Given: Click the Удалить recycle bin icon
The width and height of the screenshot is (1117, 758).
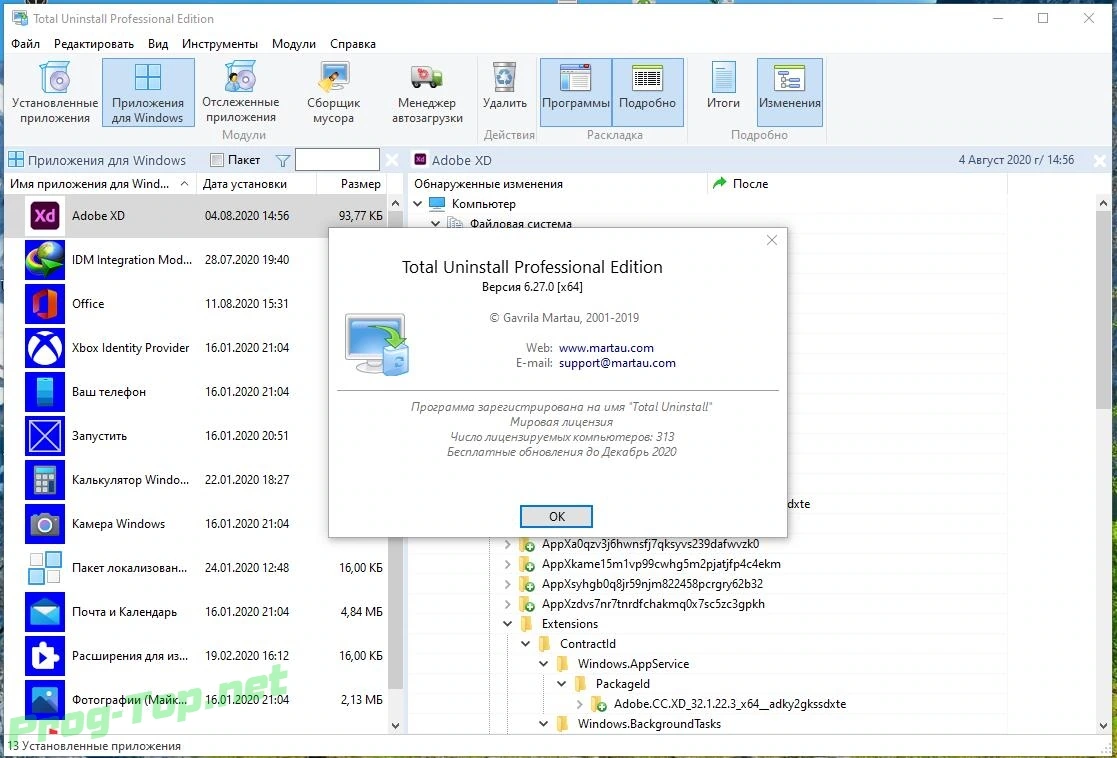Looking at the screenshot, I should pyautogui.click(x=504, y=76).
